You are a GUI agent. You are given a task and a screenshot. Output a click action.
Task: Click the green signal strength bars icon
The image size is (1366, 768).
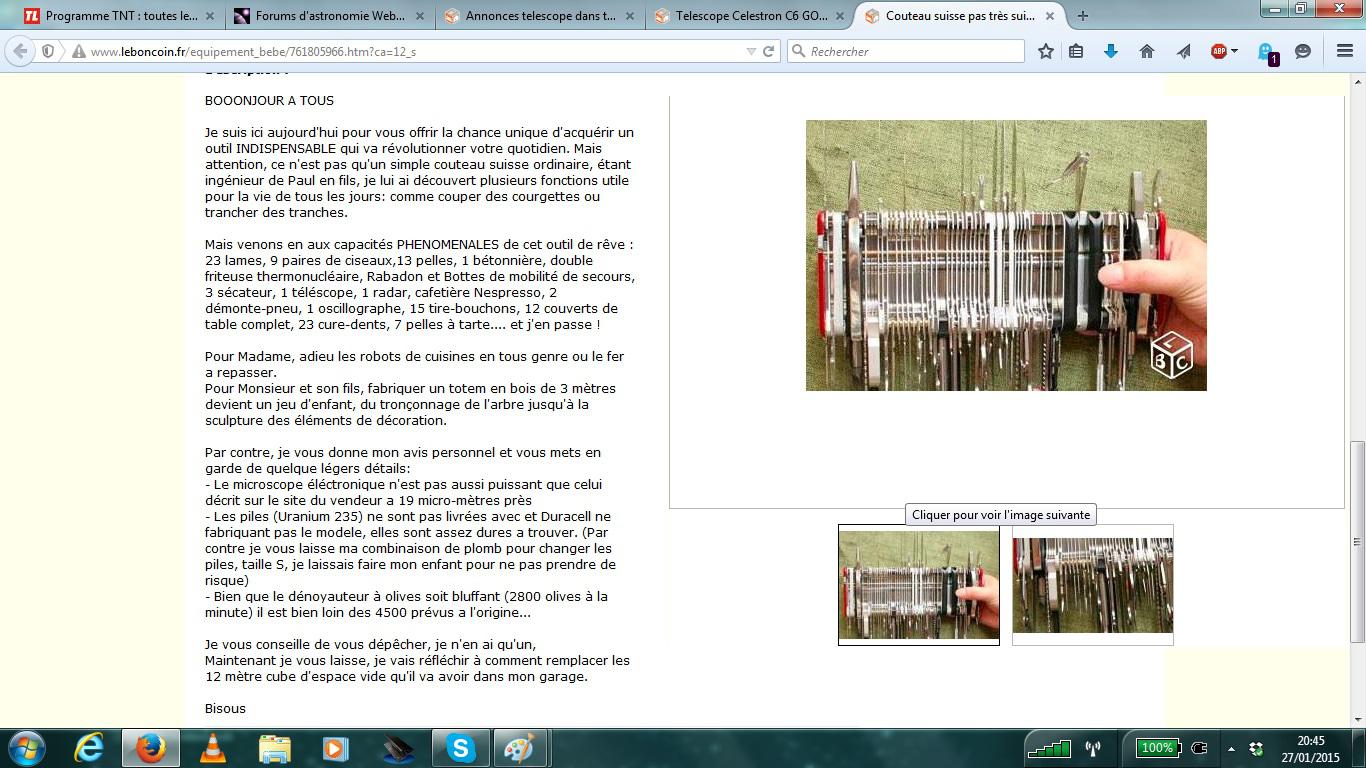pos(1049,748)
